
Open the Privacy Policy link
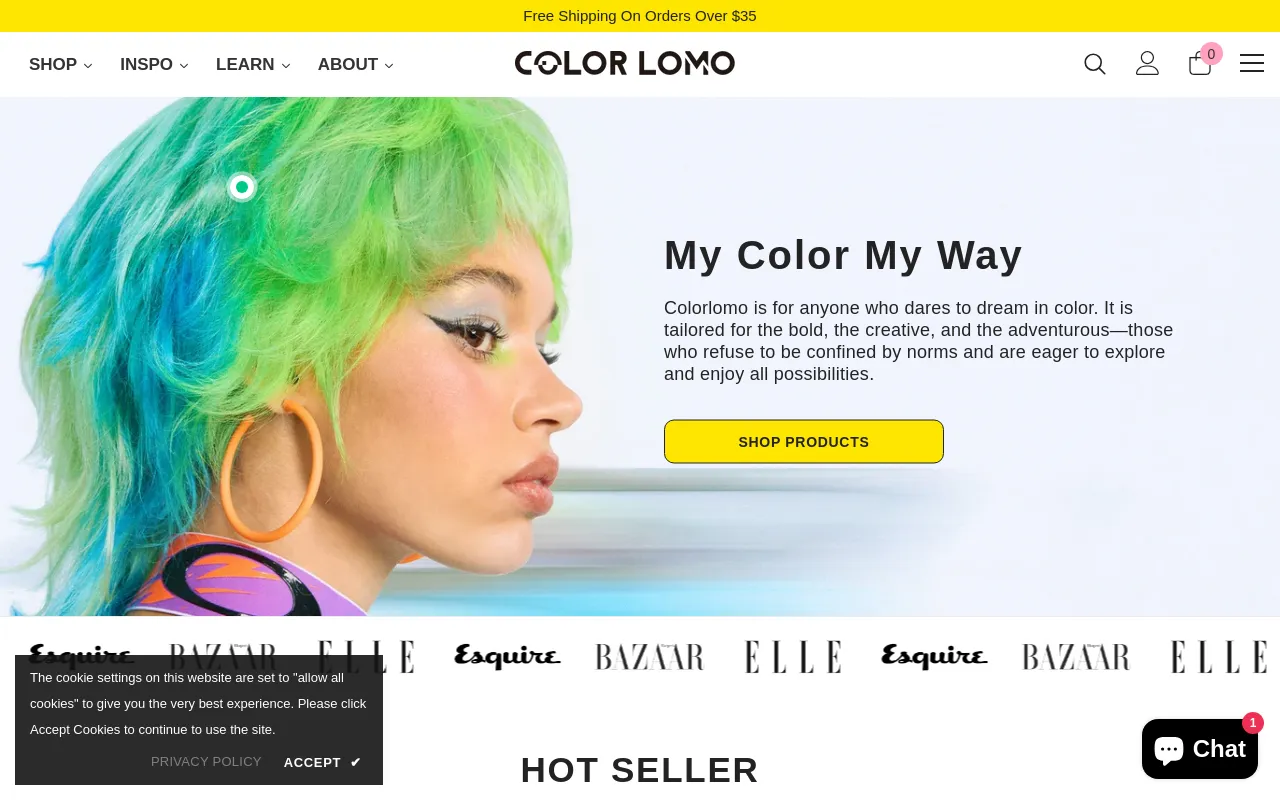pyautogui.click(x=206, y=762)
